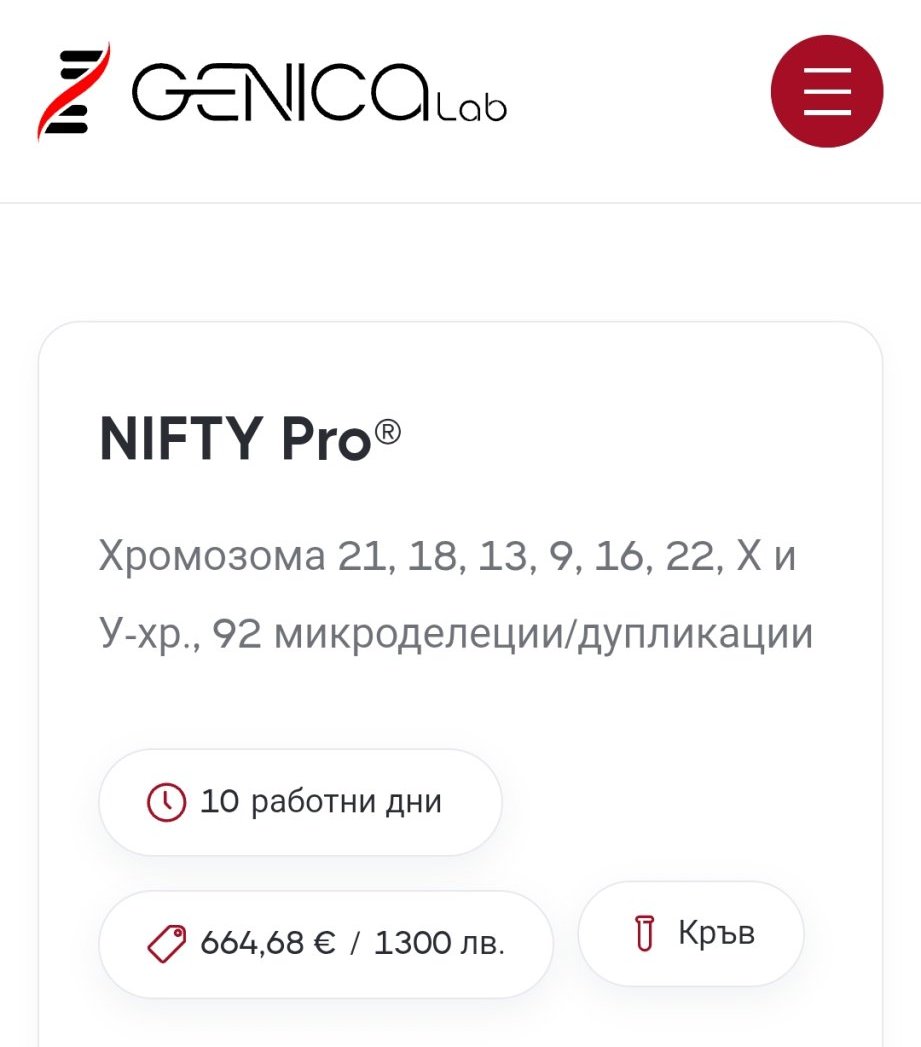921x1047 pixels.
Task: Click the word "Хромозома" in the description
Action: coord(212,556)
